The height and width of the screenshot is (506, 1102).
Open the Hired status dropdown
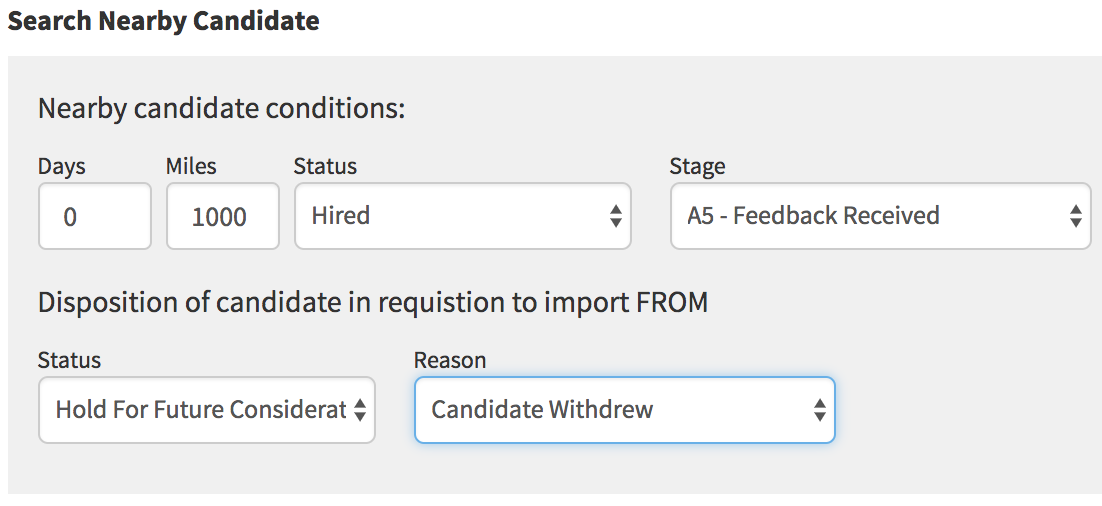(462, 216)
